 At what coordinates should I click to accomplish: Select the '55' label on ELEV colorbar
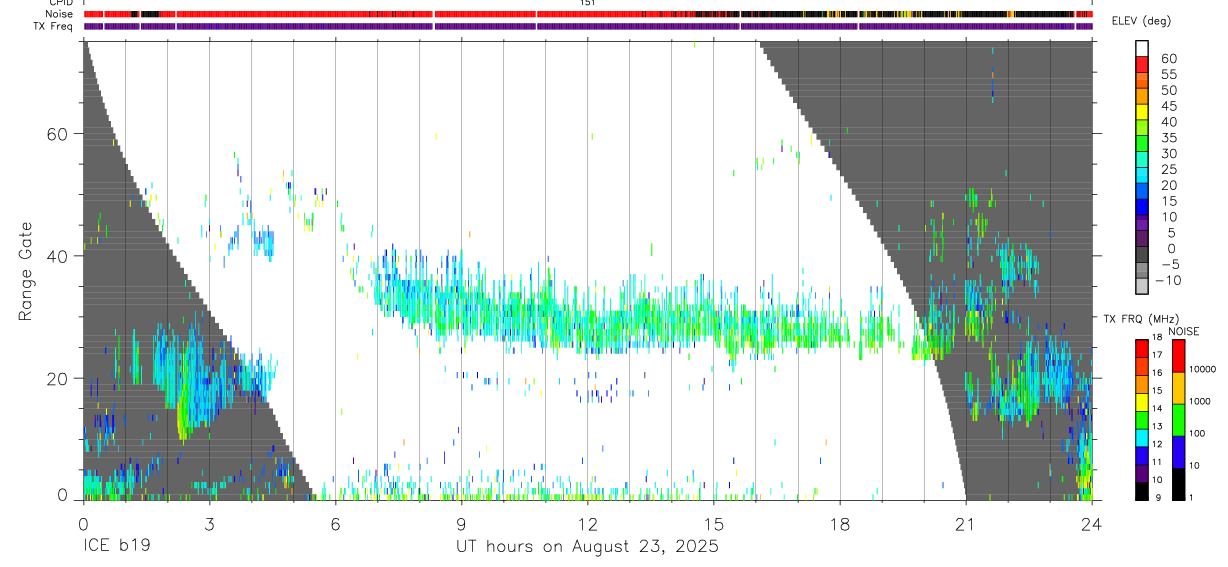[1168, 74]
